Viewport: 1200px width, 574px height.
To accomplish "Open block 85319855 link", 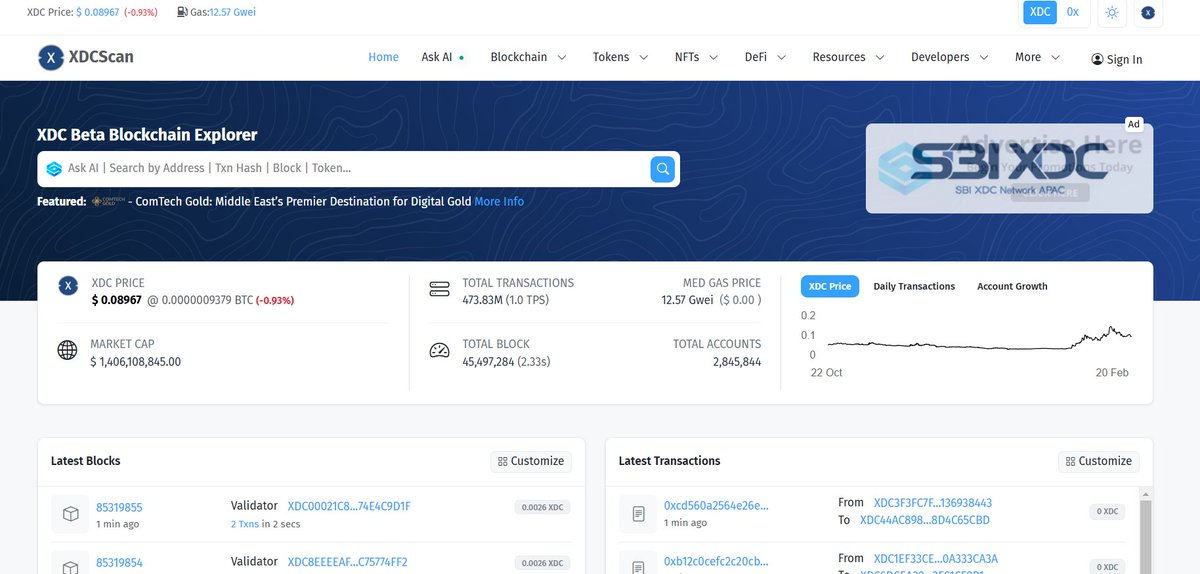I will pos(119,507).
